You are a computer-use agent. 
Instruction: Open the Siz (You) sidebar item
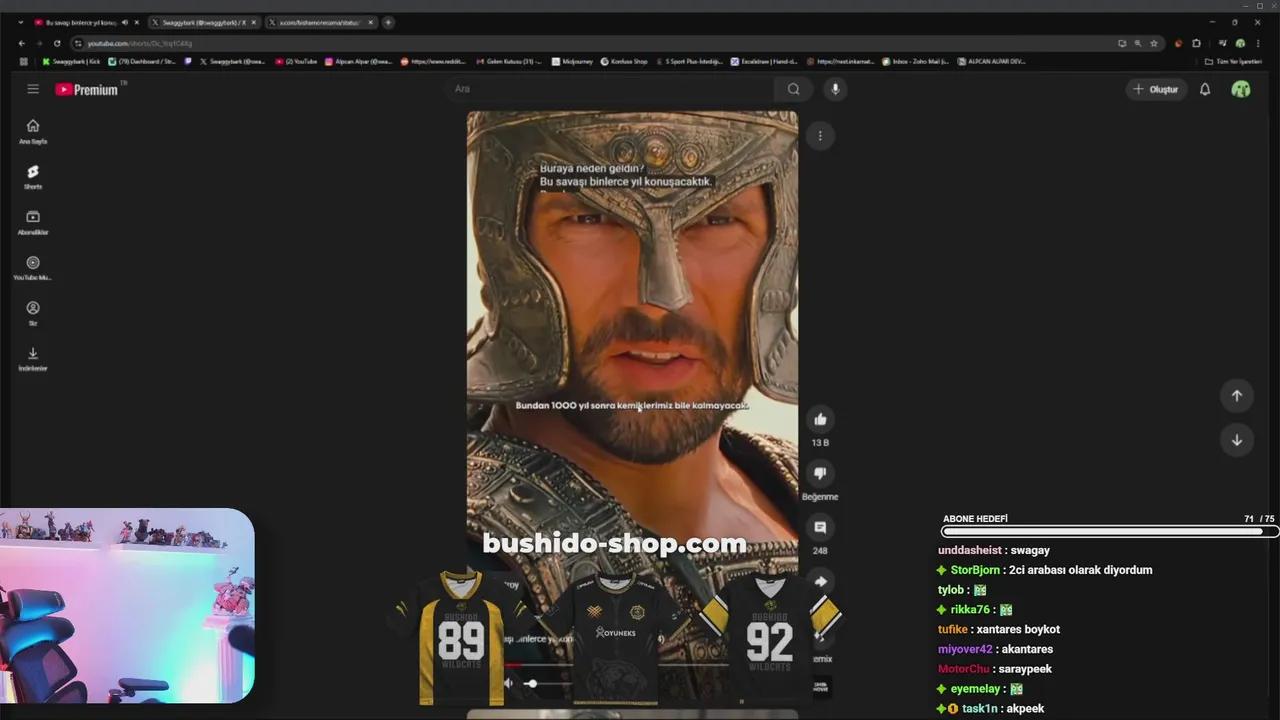click(33, 313)
